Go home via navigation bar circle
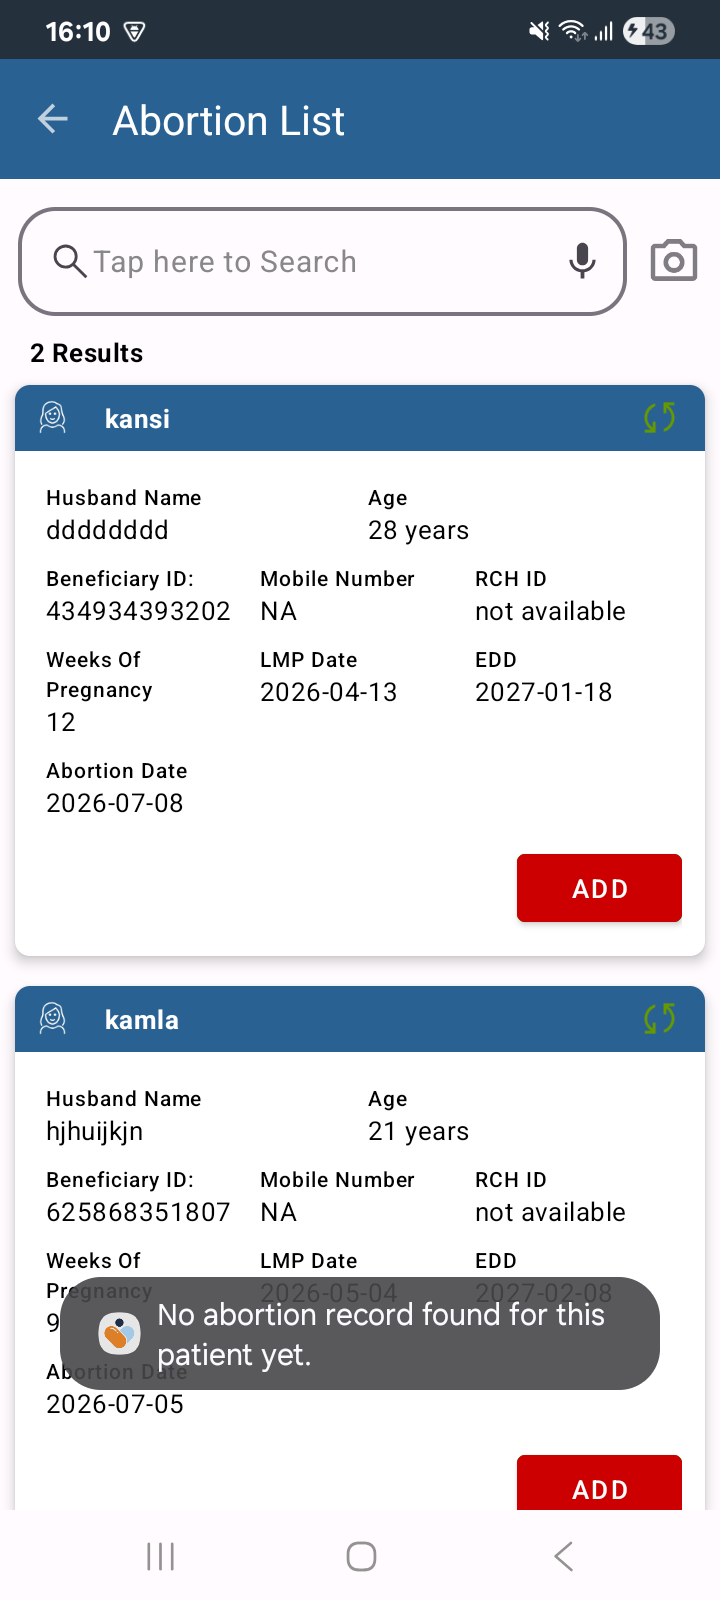 pyautogui.click(x=361, y=1556)
